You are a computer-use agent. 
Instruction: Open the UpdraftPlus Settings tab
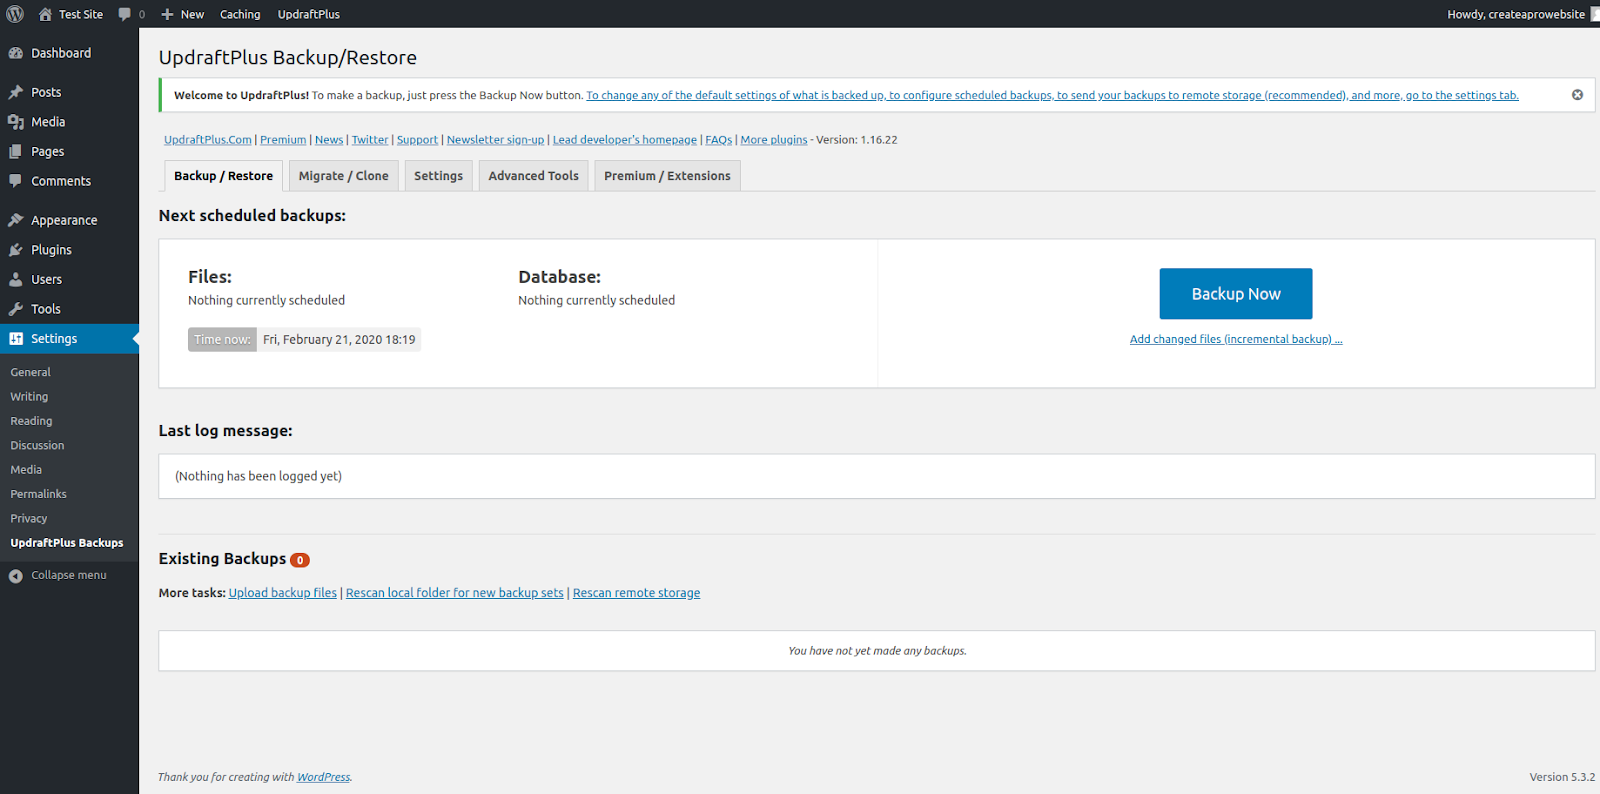coord(439,176)
